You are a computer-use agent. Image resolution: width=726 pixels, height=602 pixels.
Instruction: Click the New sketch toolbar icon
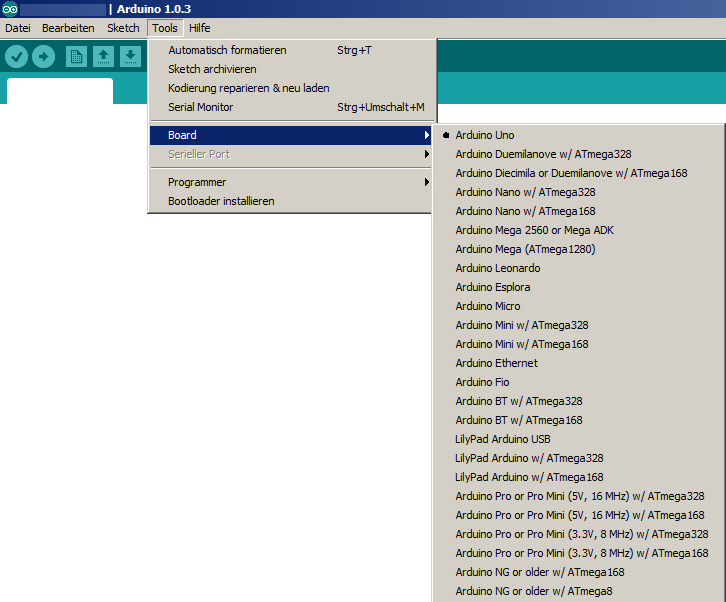(76, 57)
